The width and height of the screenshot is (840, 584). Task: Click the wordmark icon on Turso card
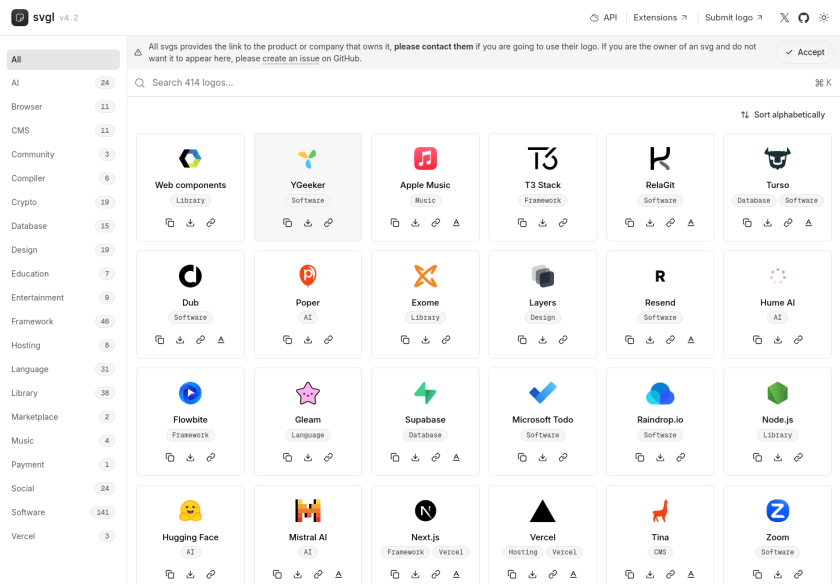[808, 223]
